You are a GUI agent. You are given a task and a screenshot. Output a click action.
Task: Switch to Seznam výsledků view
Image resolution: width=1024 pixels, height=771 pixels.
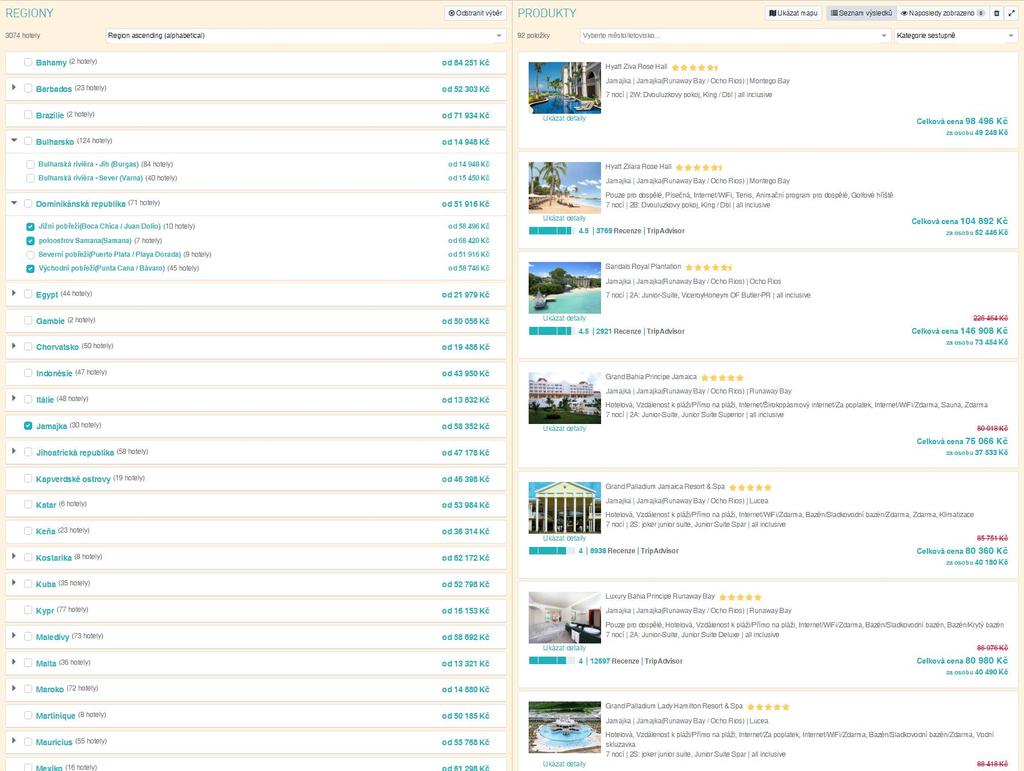[861, 13]
